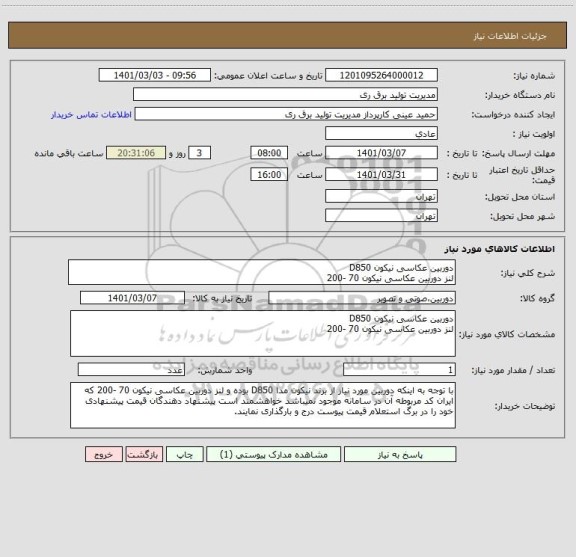Click the نام دستگاه خریدار label

tap(520, 95)
